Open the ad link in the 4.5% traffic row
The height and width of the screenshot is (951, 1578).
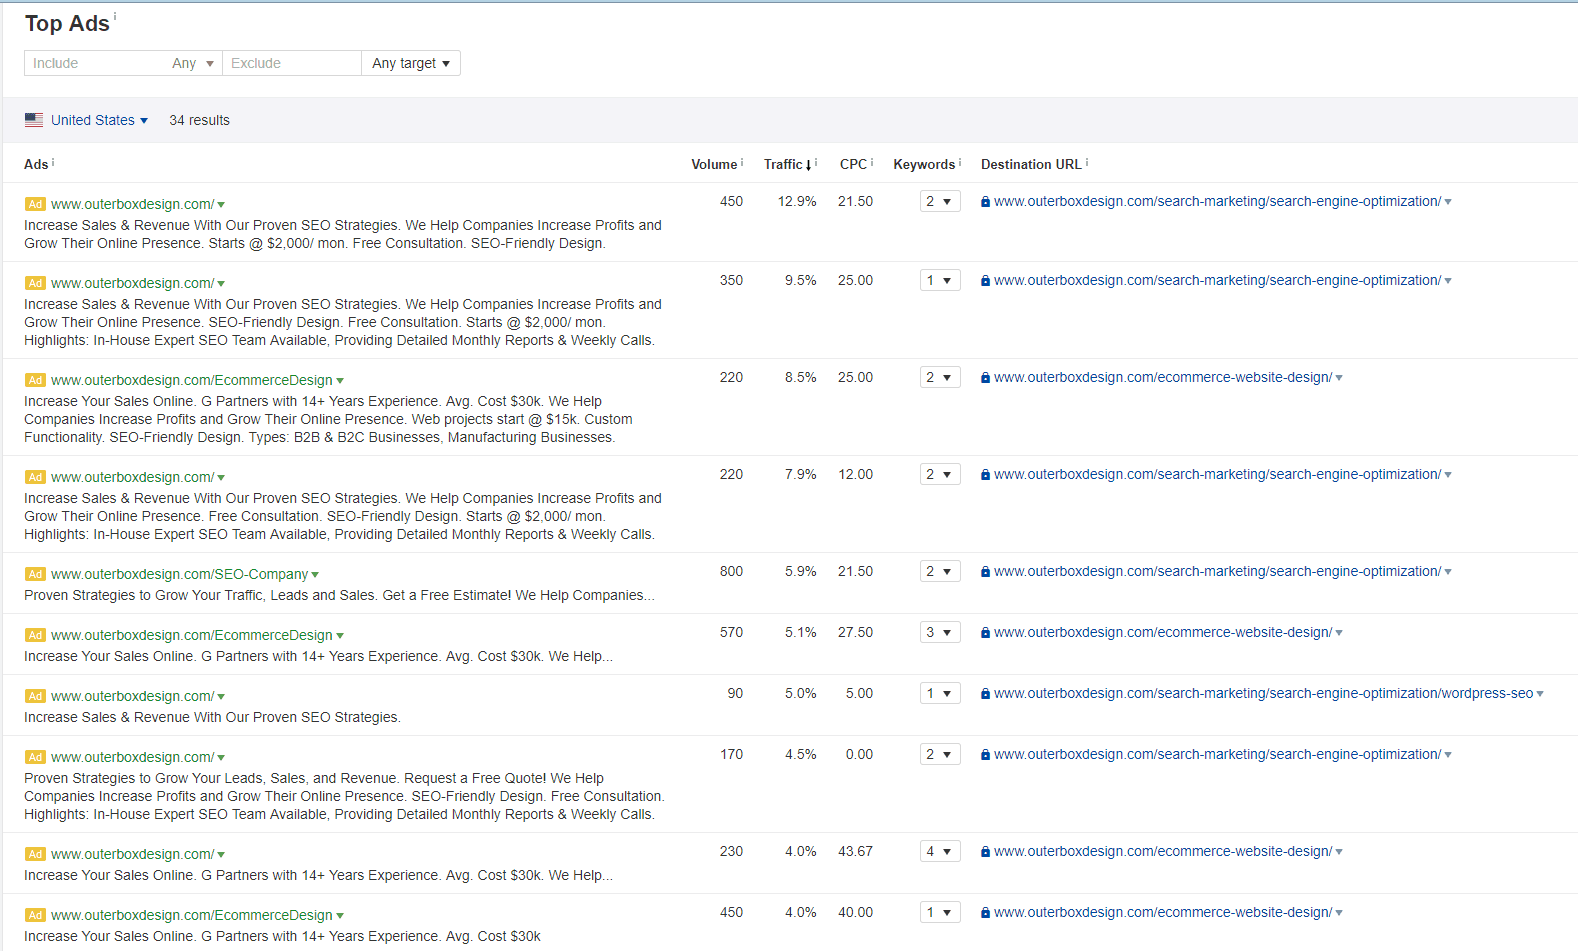(x=132, y=757)
